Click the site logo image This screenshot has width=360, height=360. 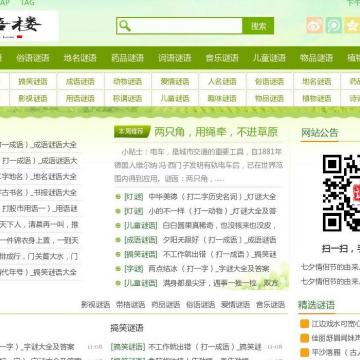(x=29, y=26)
